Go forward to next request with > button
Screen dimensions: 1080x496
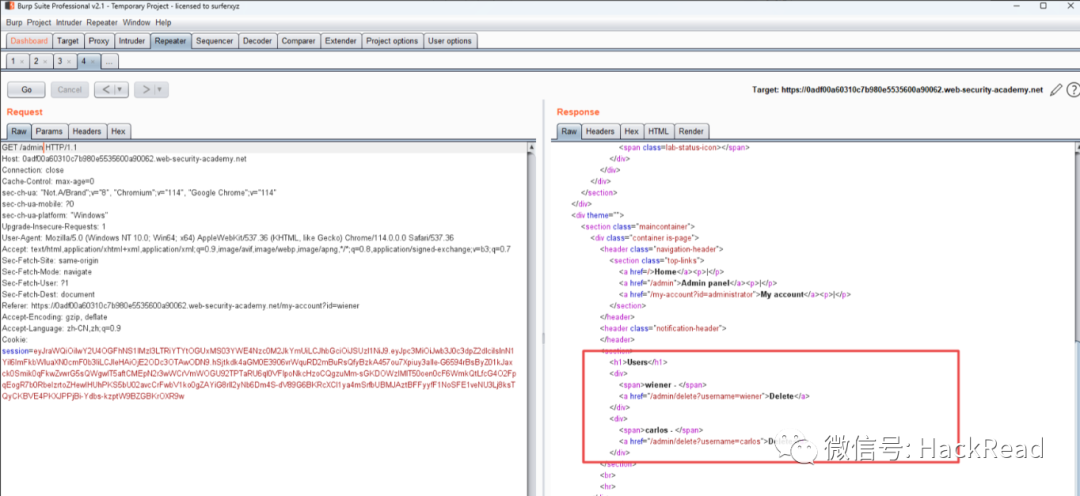[145, 90]
